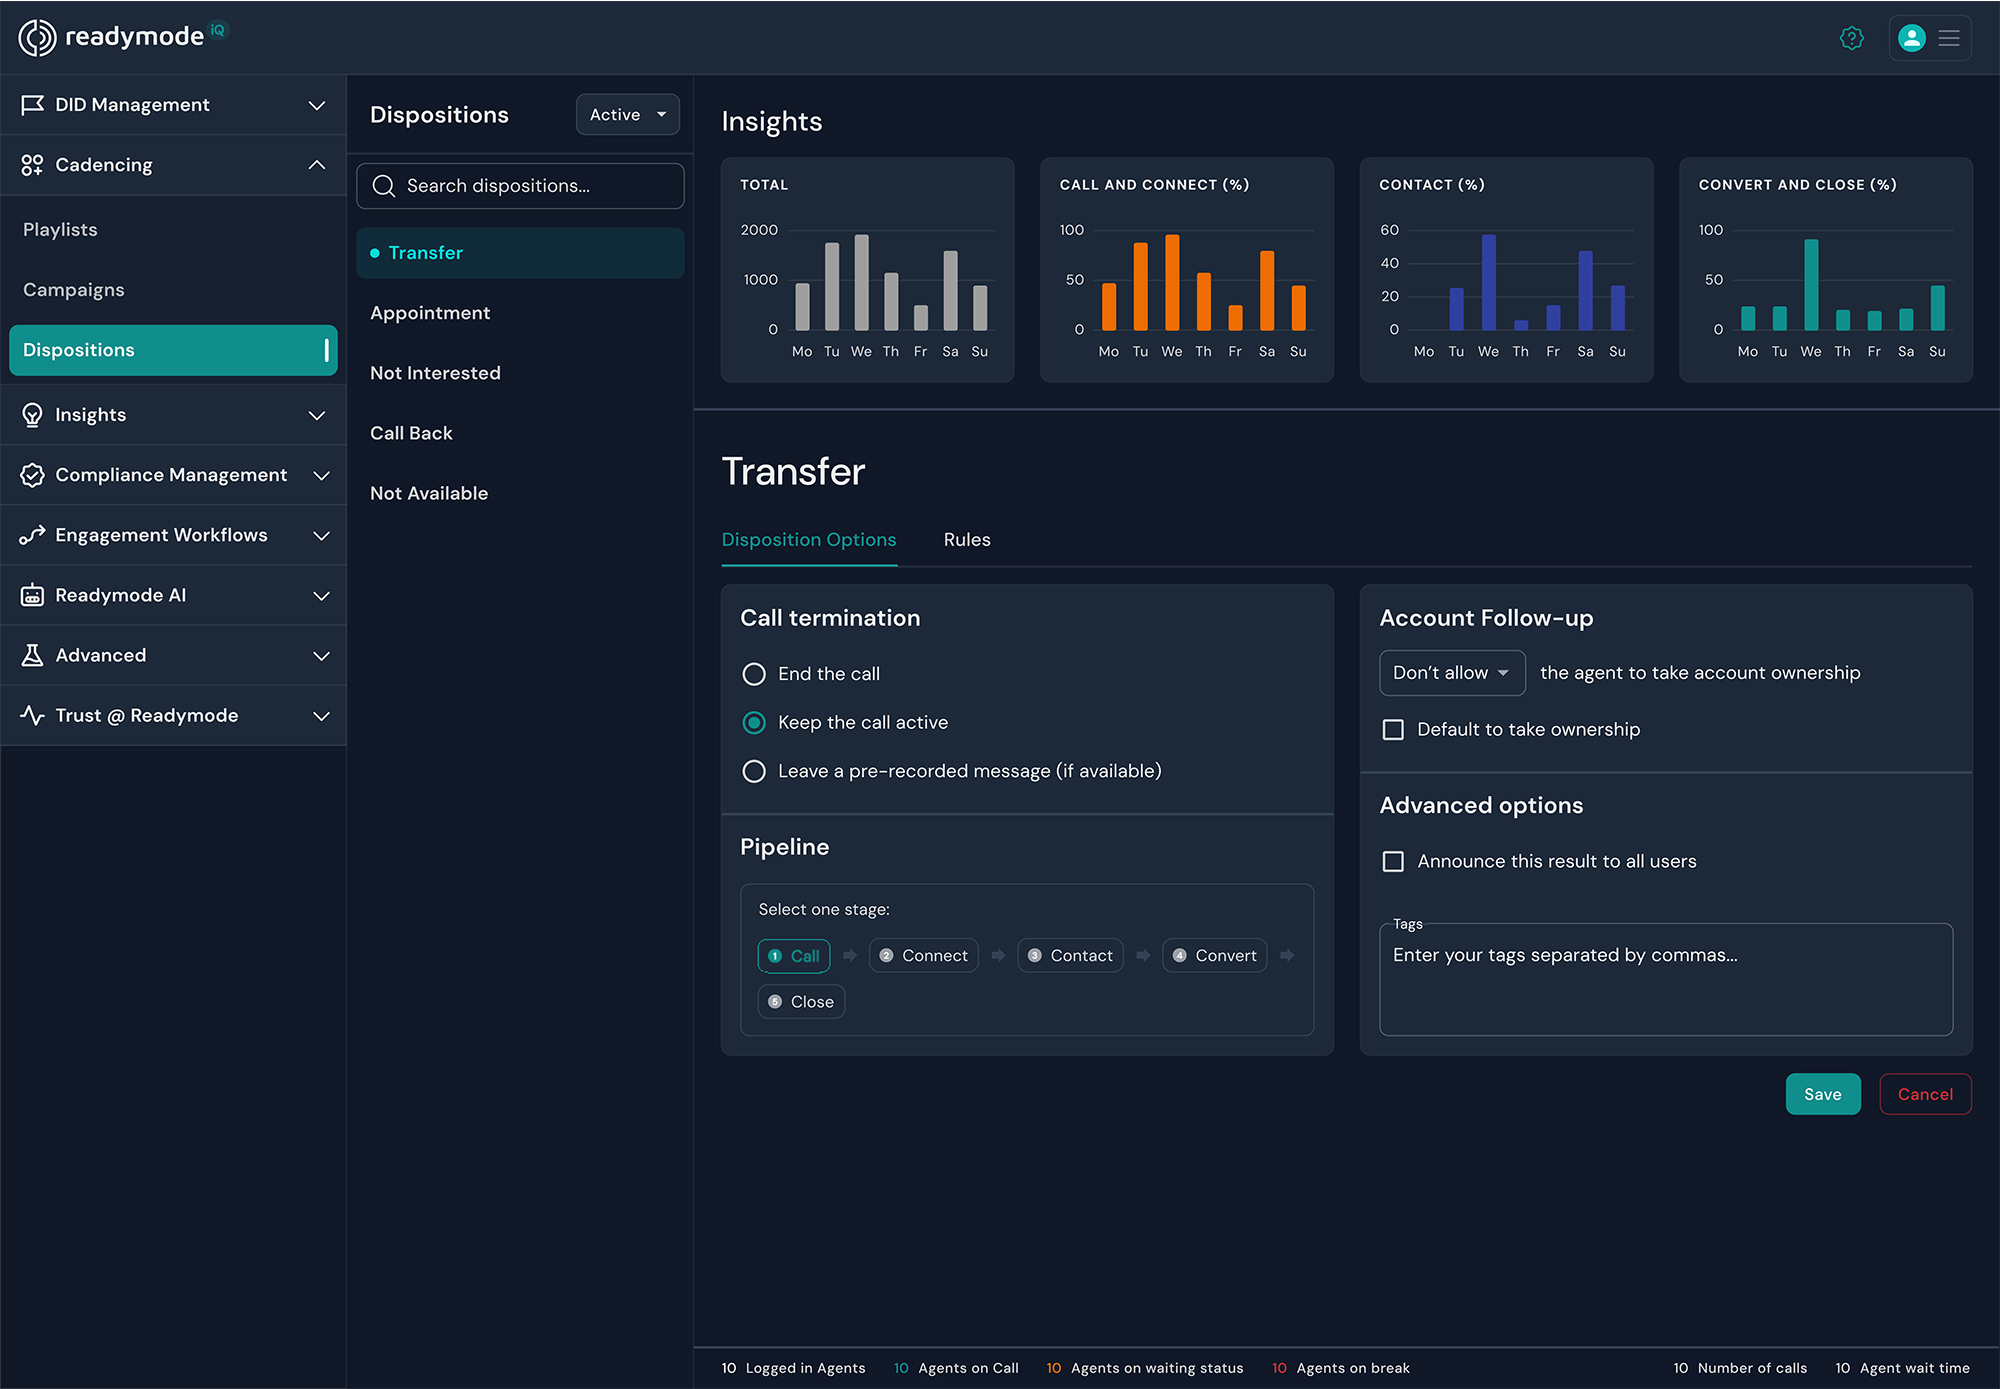Select the Compliance Management shield icon
The image size is (2000, 1389).
[x=33, y=475]
